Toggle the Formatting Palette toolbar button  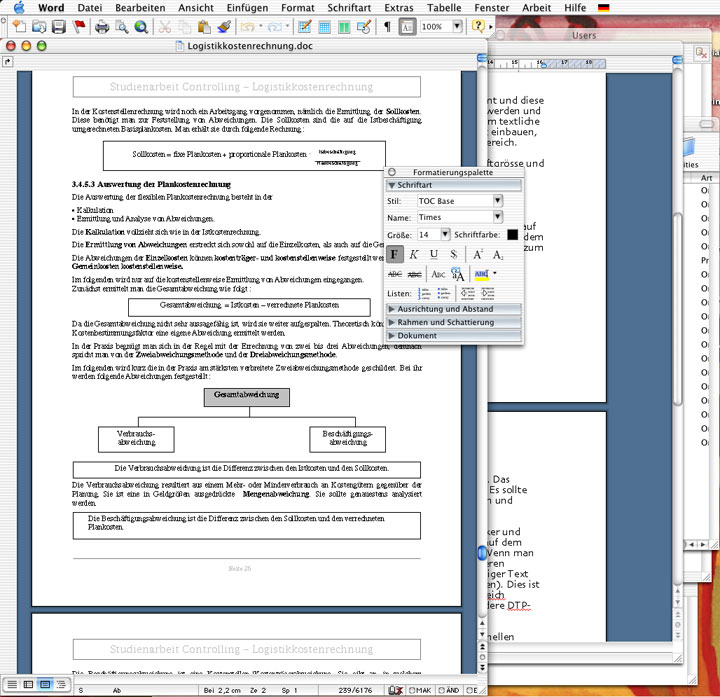(x=407, y=27)
